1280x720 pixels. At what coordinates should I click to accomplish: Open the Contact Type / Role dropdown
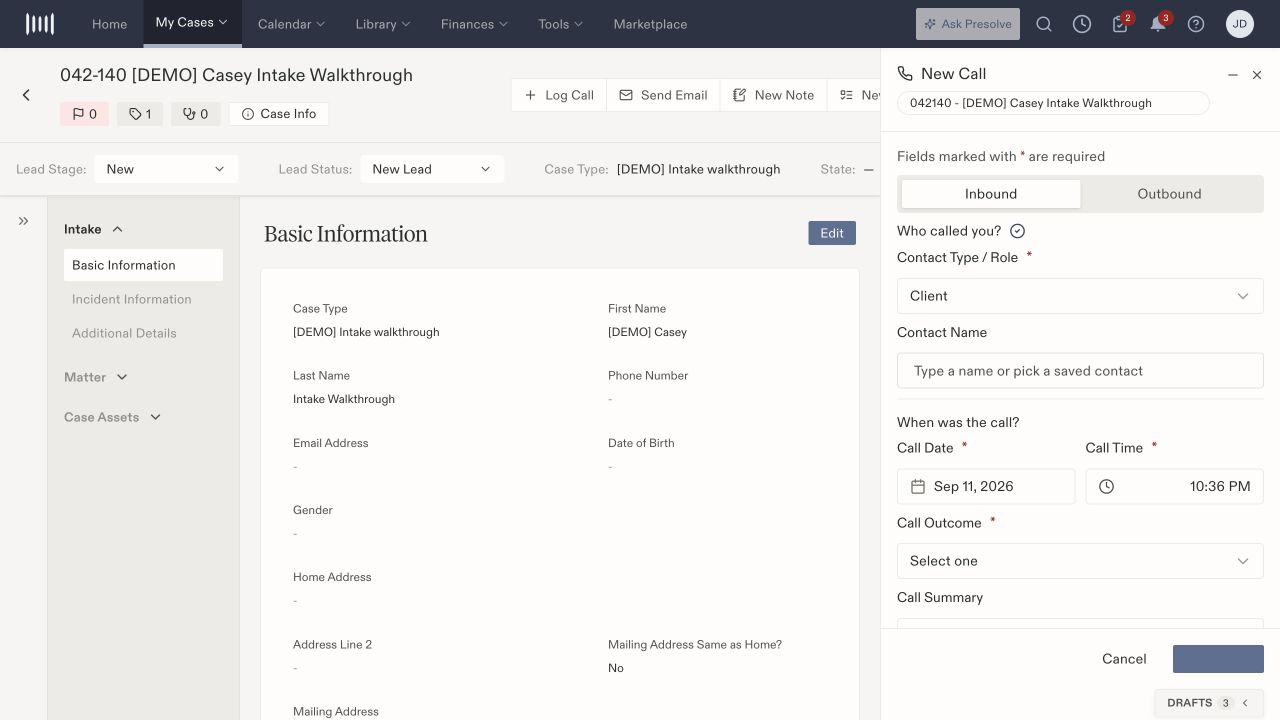[1080, 296]
